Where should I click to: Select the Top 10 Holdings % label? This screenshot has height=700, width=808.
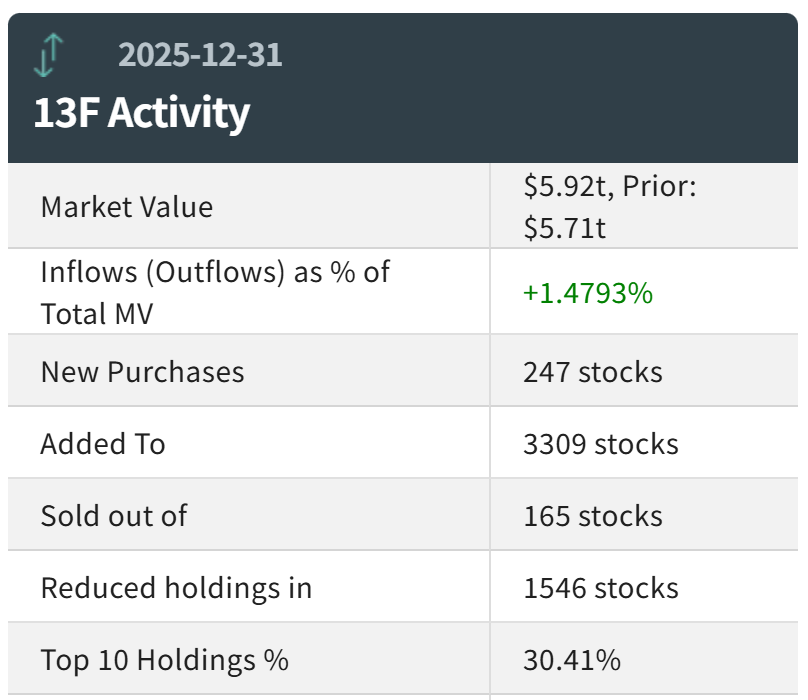[165, 659]
